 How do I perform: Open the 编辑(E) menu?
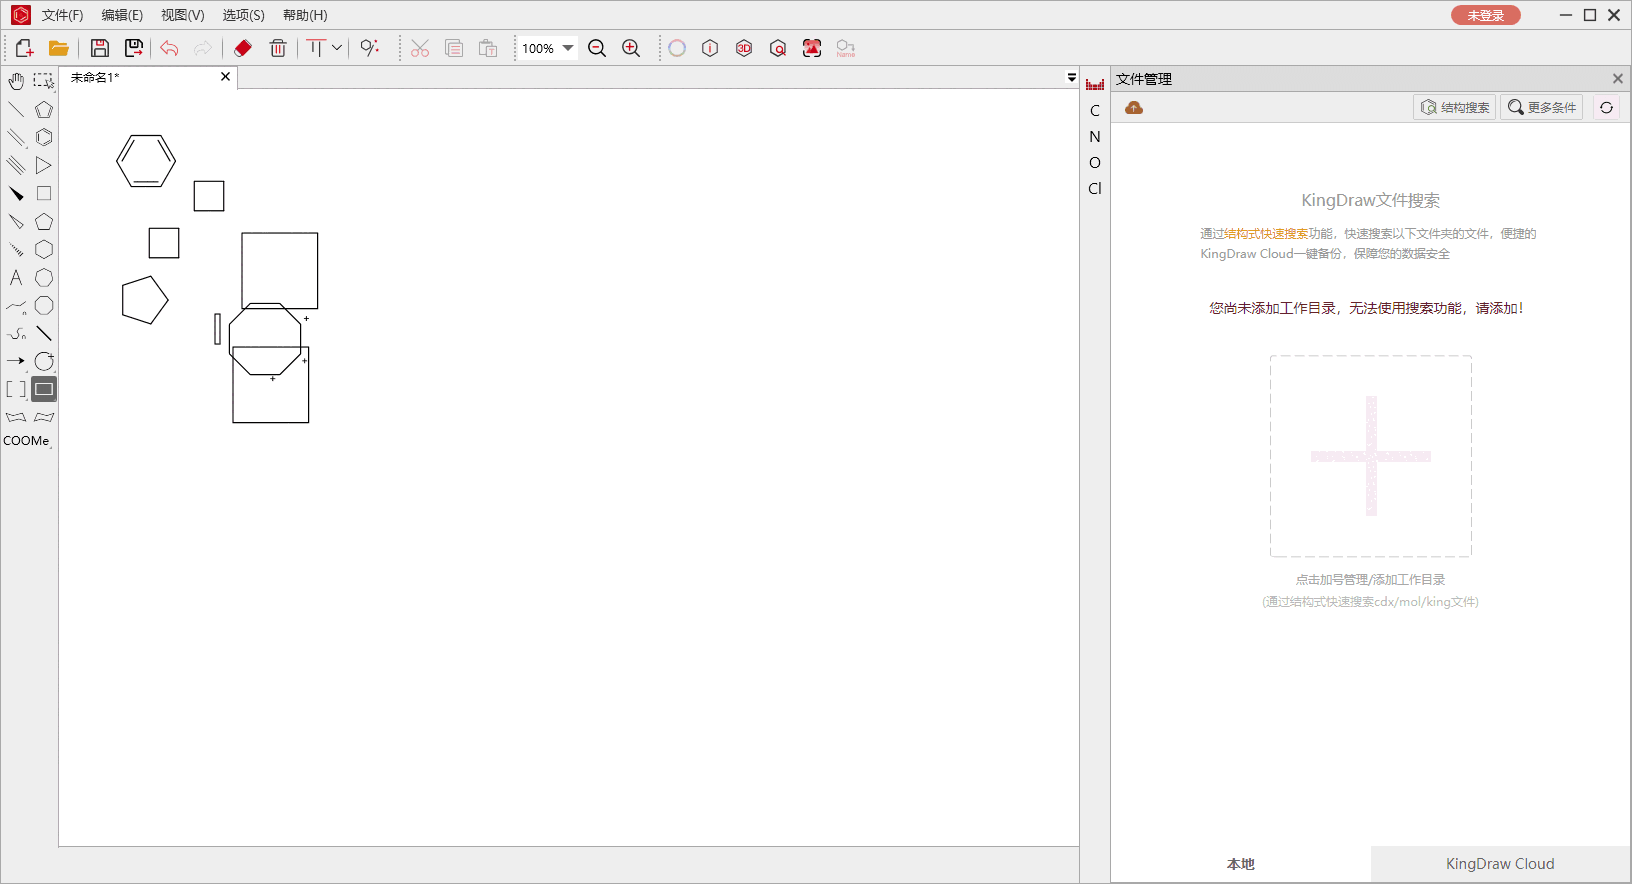[121, 15]
